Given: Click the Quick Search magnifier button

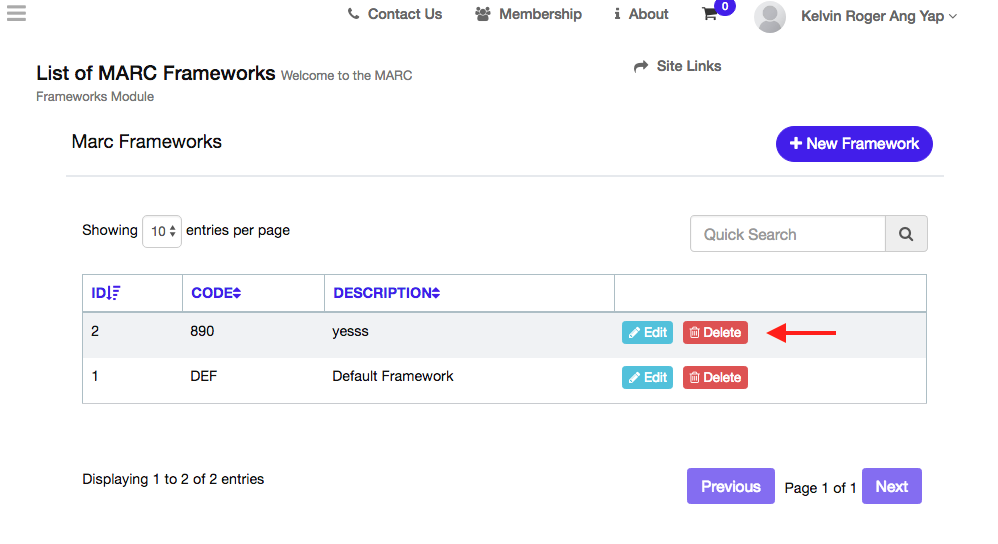Looking at the screenshot, I should click(906, 234).
